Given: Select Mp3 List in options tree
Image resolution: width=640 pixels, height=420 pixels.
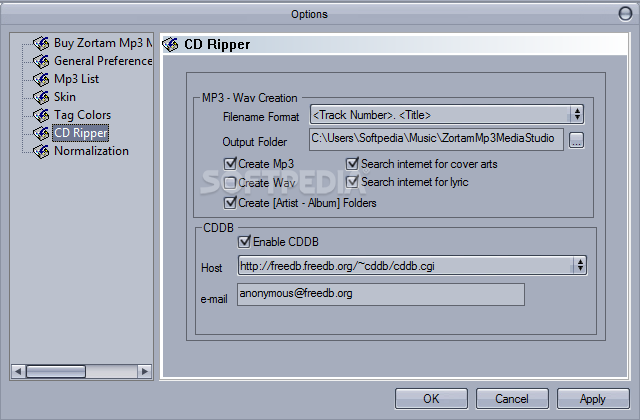Looking at the screenshot, I should 76,79.
